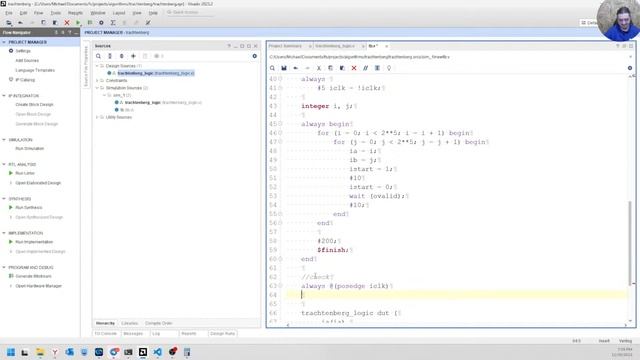This screenshot has width=640, height=360.
Task: Open Sources panel settings gear
Action: [x=254, y=56]
